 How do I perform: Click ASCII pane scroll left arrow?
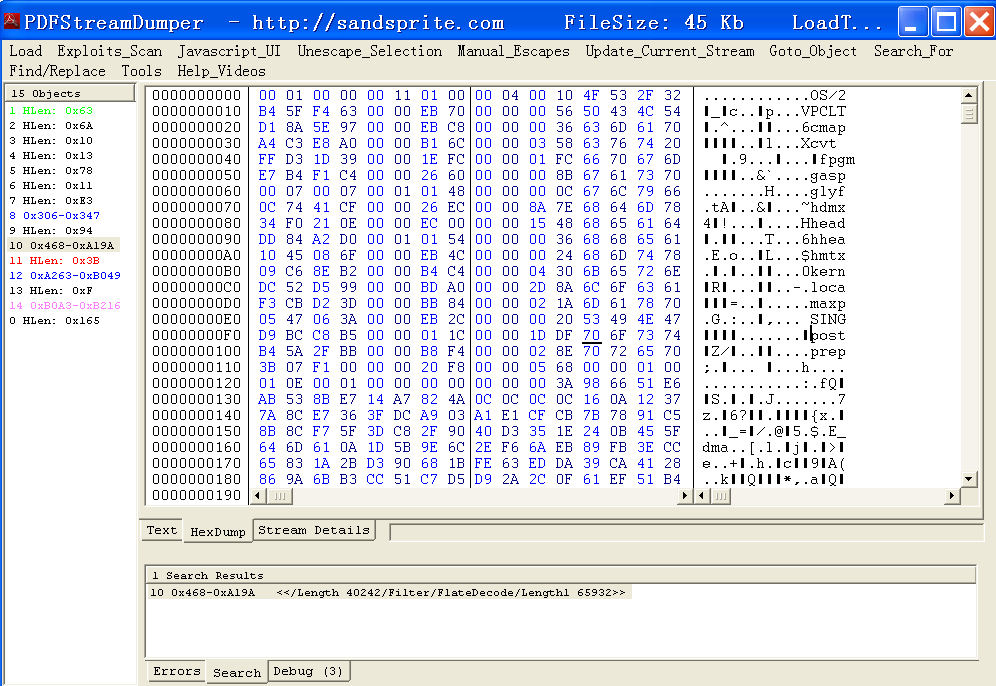coord(702,495)
